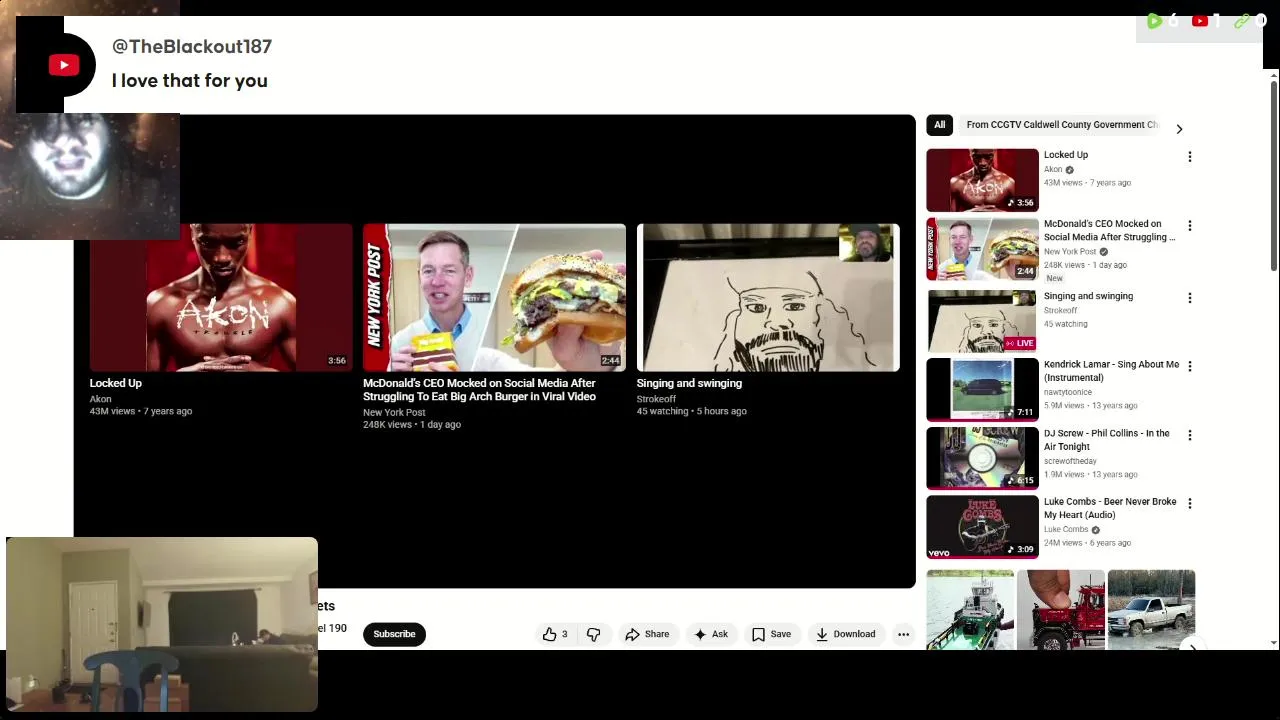Click the LIVE badge on the Singing and swinging thumbnail
1280x720 pixels.
click(1020, 343)
